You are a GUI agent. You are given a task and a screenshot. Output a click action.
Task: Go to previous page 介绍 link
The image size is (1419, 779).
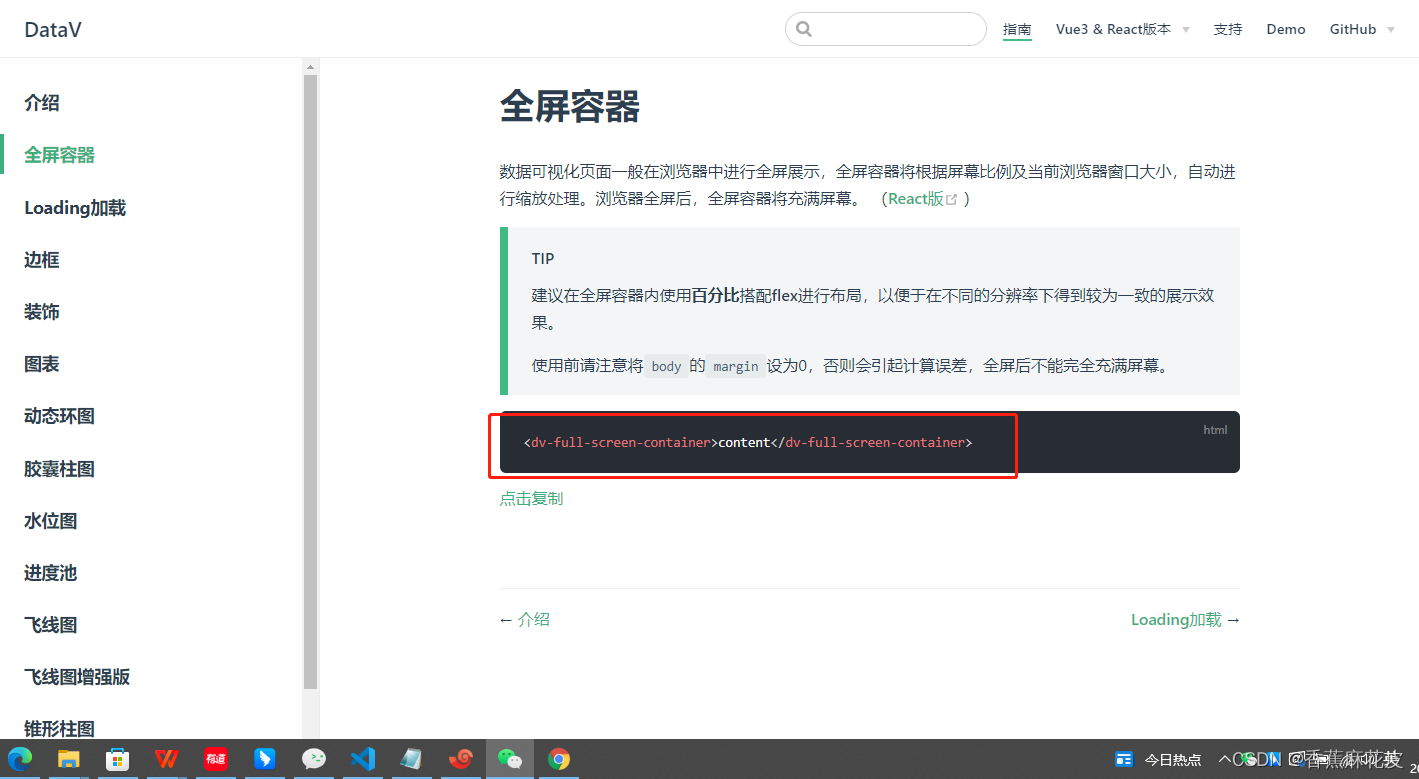[x=533, y=619]
